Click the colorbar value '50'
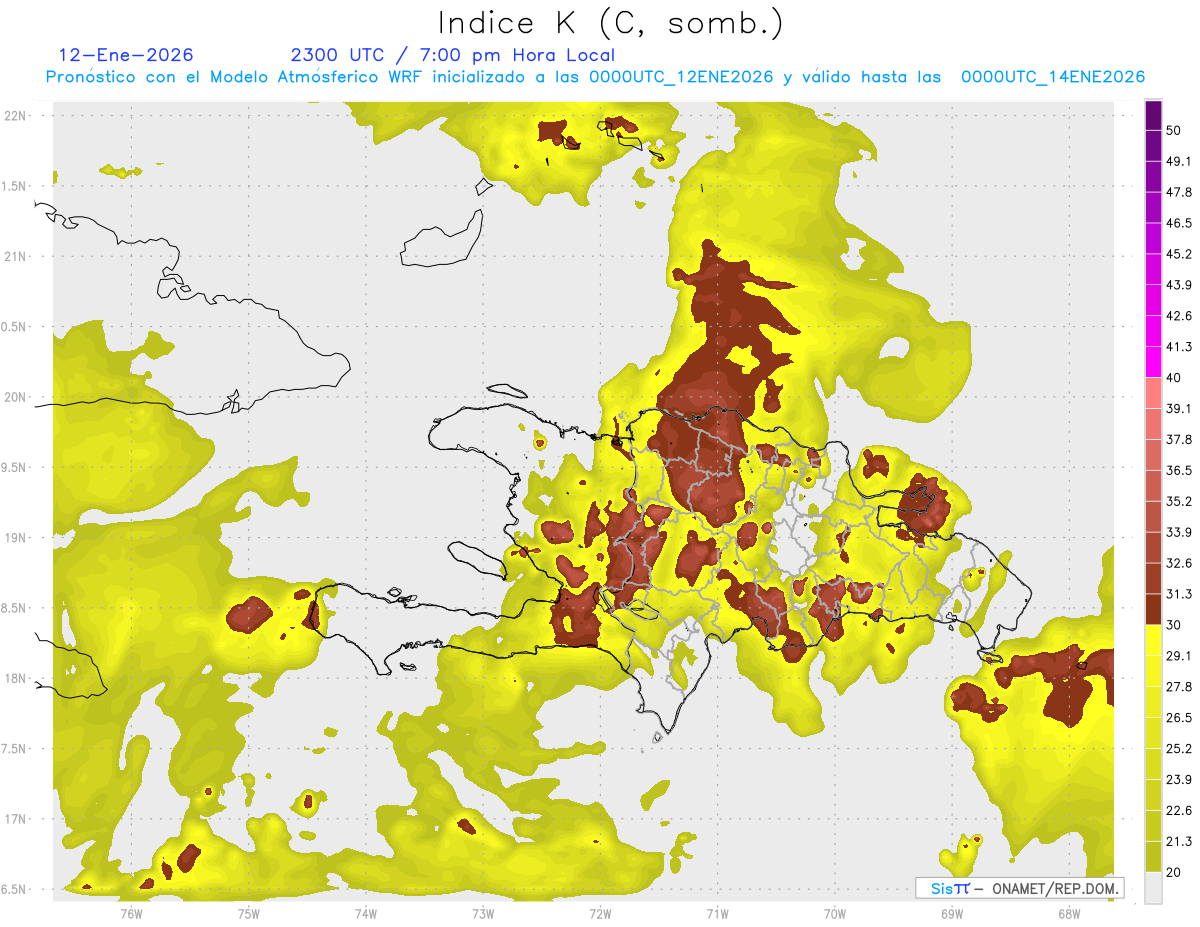Screen dimensions: 1200x927 pyautogui.click(x=1174, y=130)
